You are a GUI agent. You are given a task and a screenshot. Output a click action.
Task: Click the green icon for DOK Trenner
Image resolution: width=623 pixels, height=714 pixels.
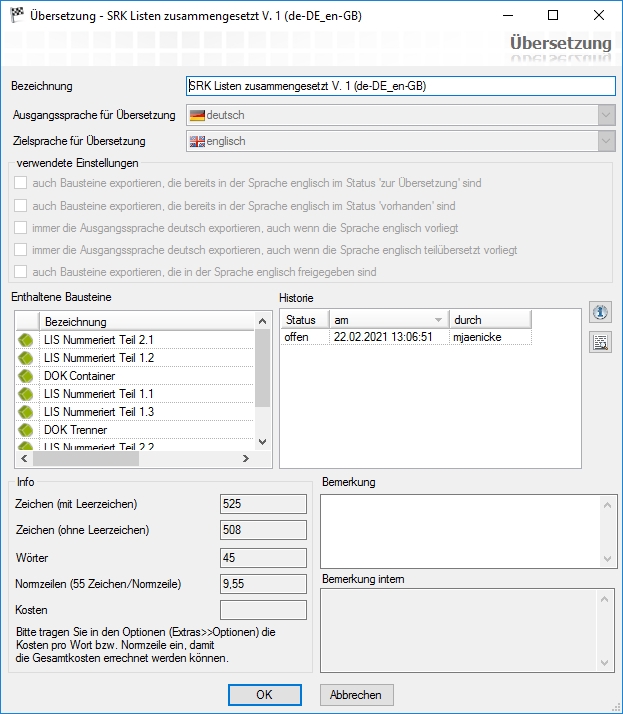click(26, 430)
